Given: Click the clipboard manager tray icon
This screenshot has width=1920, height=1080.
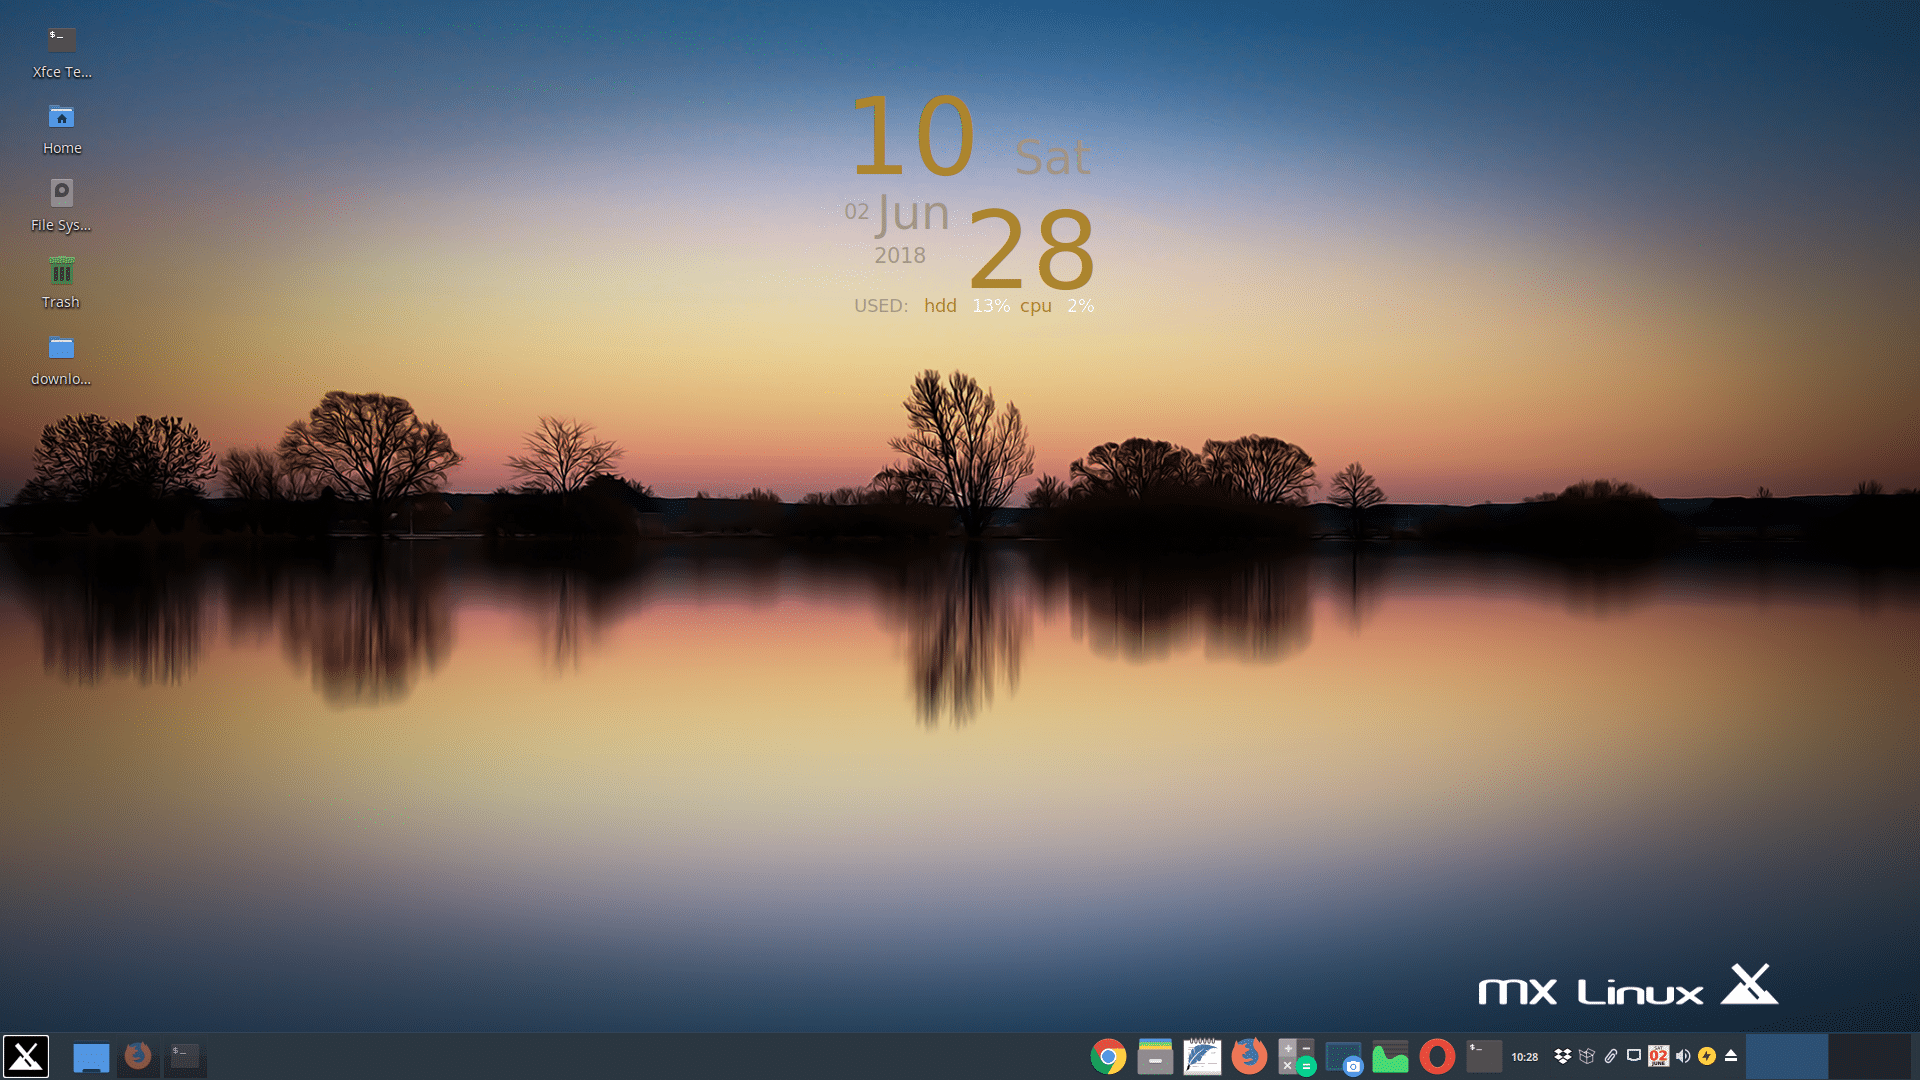Looking at the screenshot, I should [1611, 1055].
